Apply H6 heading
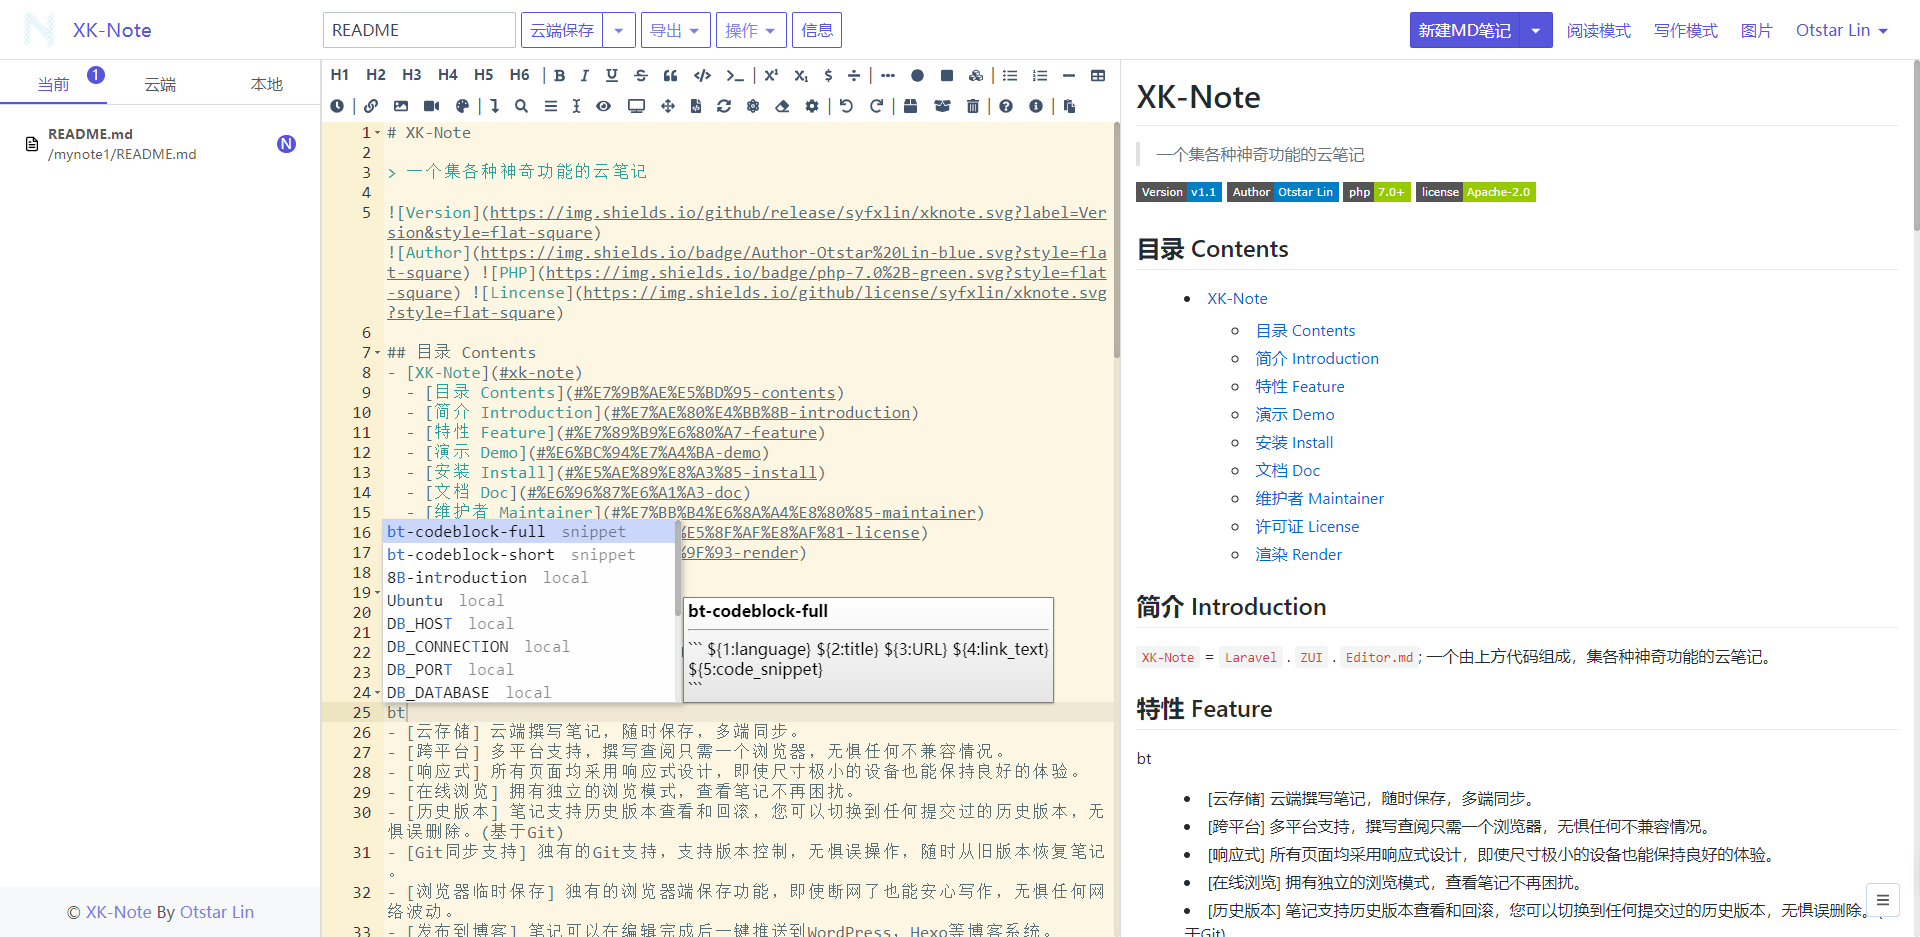Viewport: 1920px width, 937px height. pos(520,75)
